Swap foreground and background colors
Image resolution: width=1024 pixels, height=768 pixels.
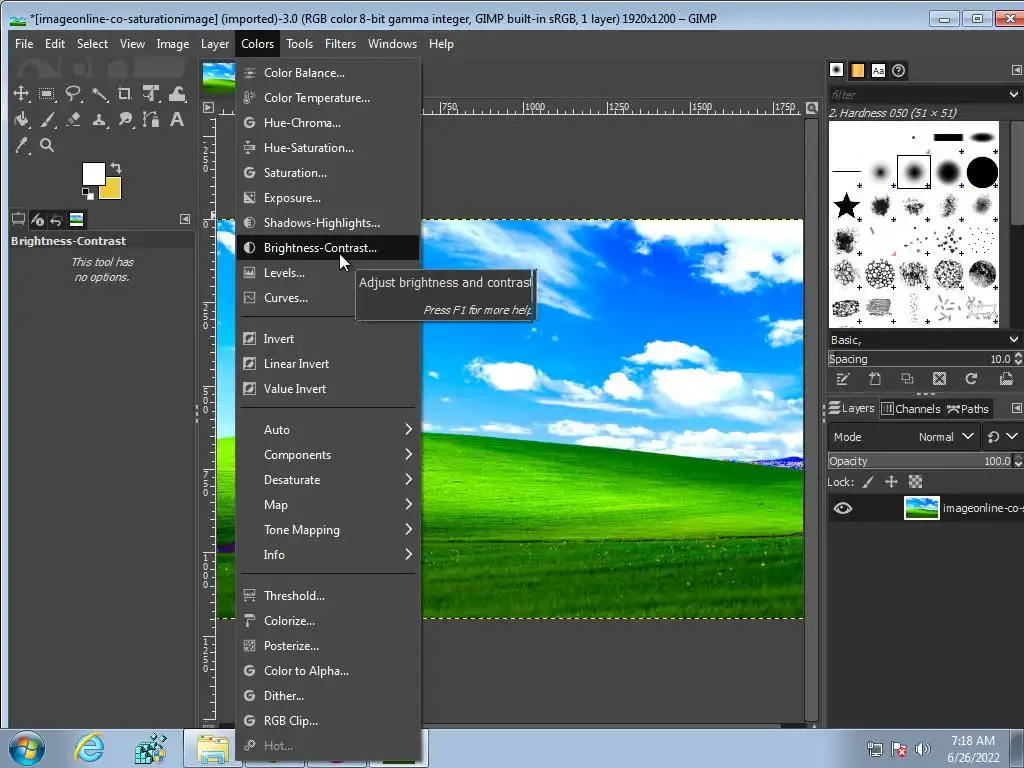click(116, 168)
